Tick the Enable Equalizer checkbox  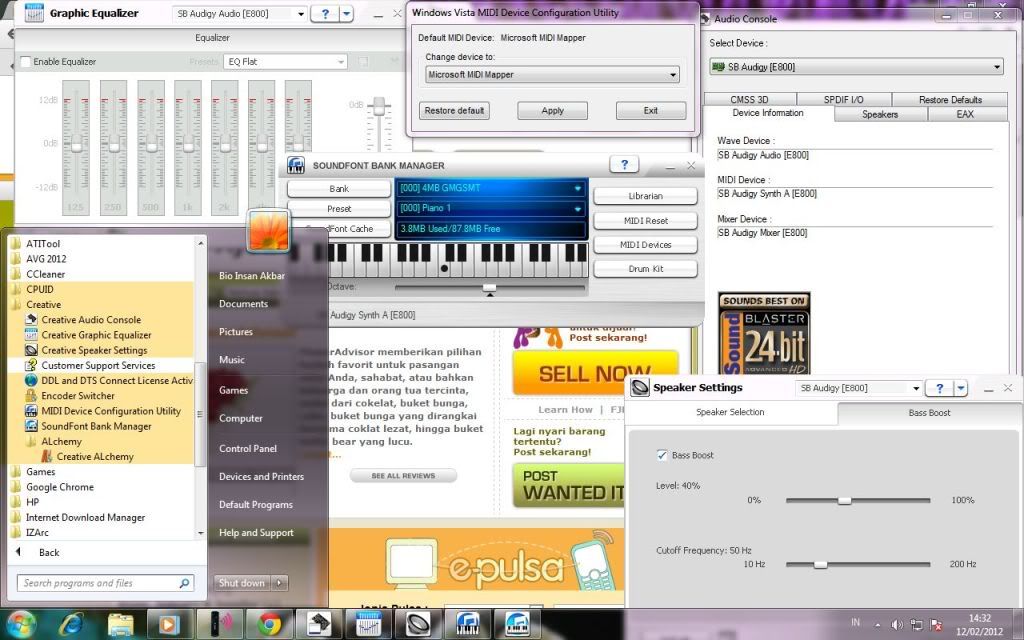pos(25,61)
